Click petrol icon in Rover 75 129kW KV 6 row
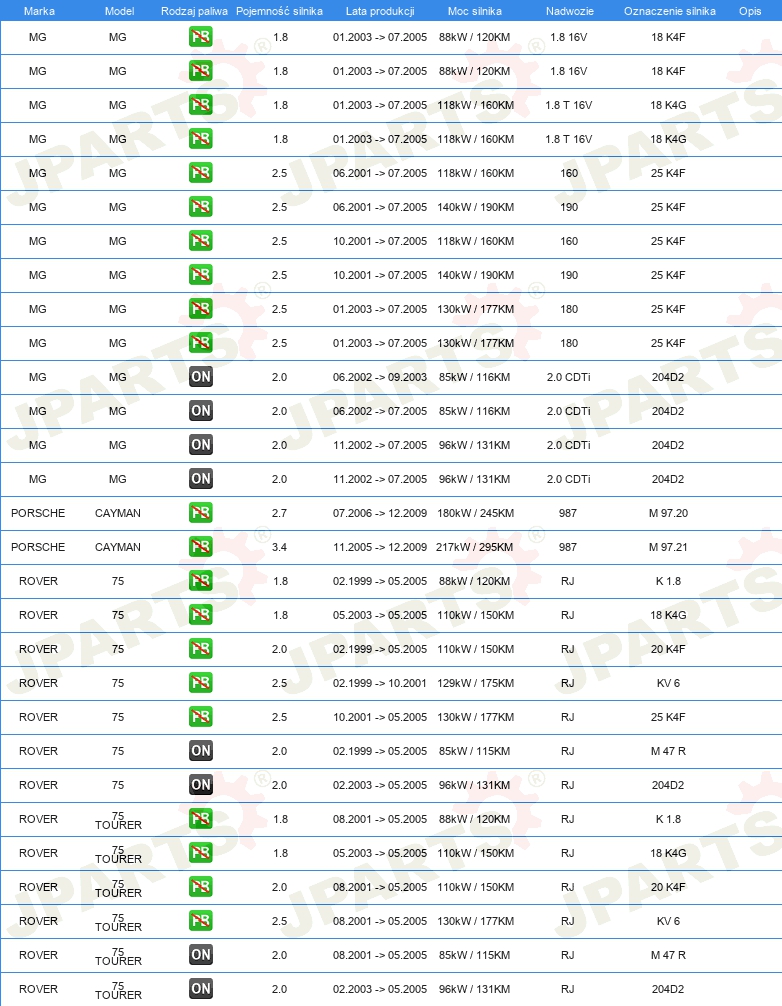The width and height of the screenshot is (782, 1006). [201, 683]
